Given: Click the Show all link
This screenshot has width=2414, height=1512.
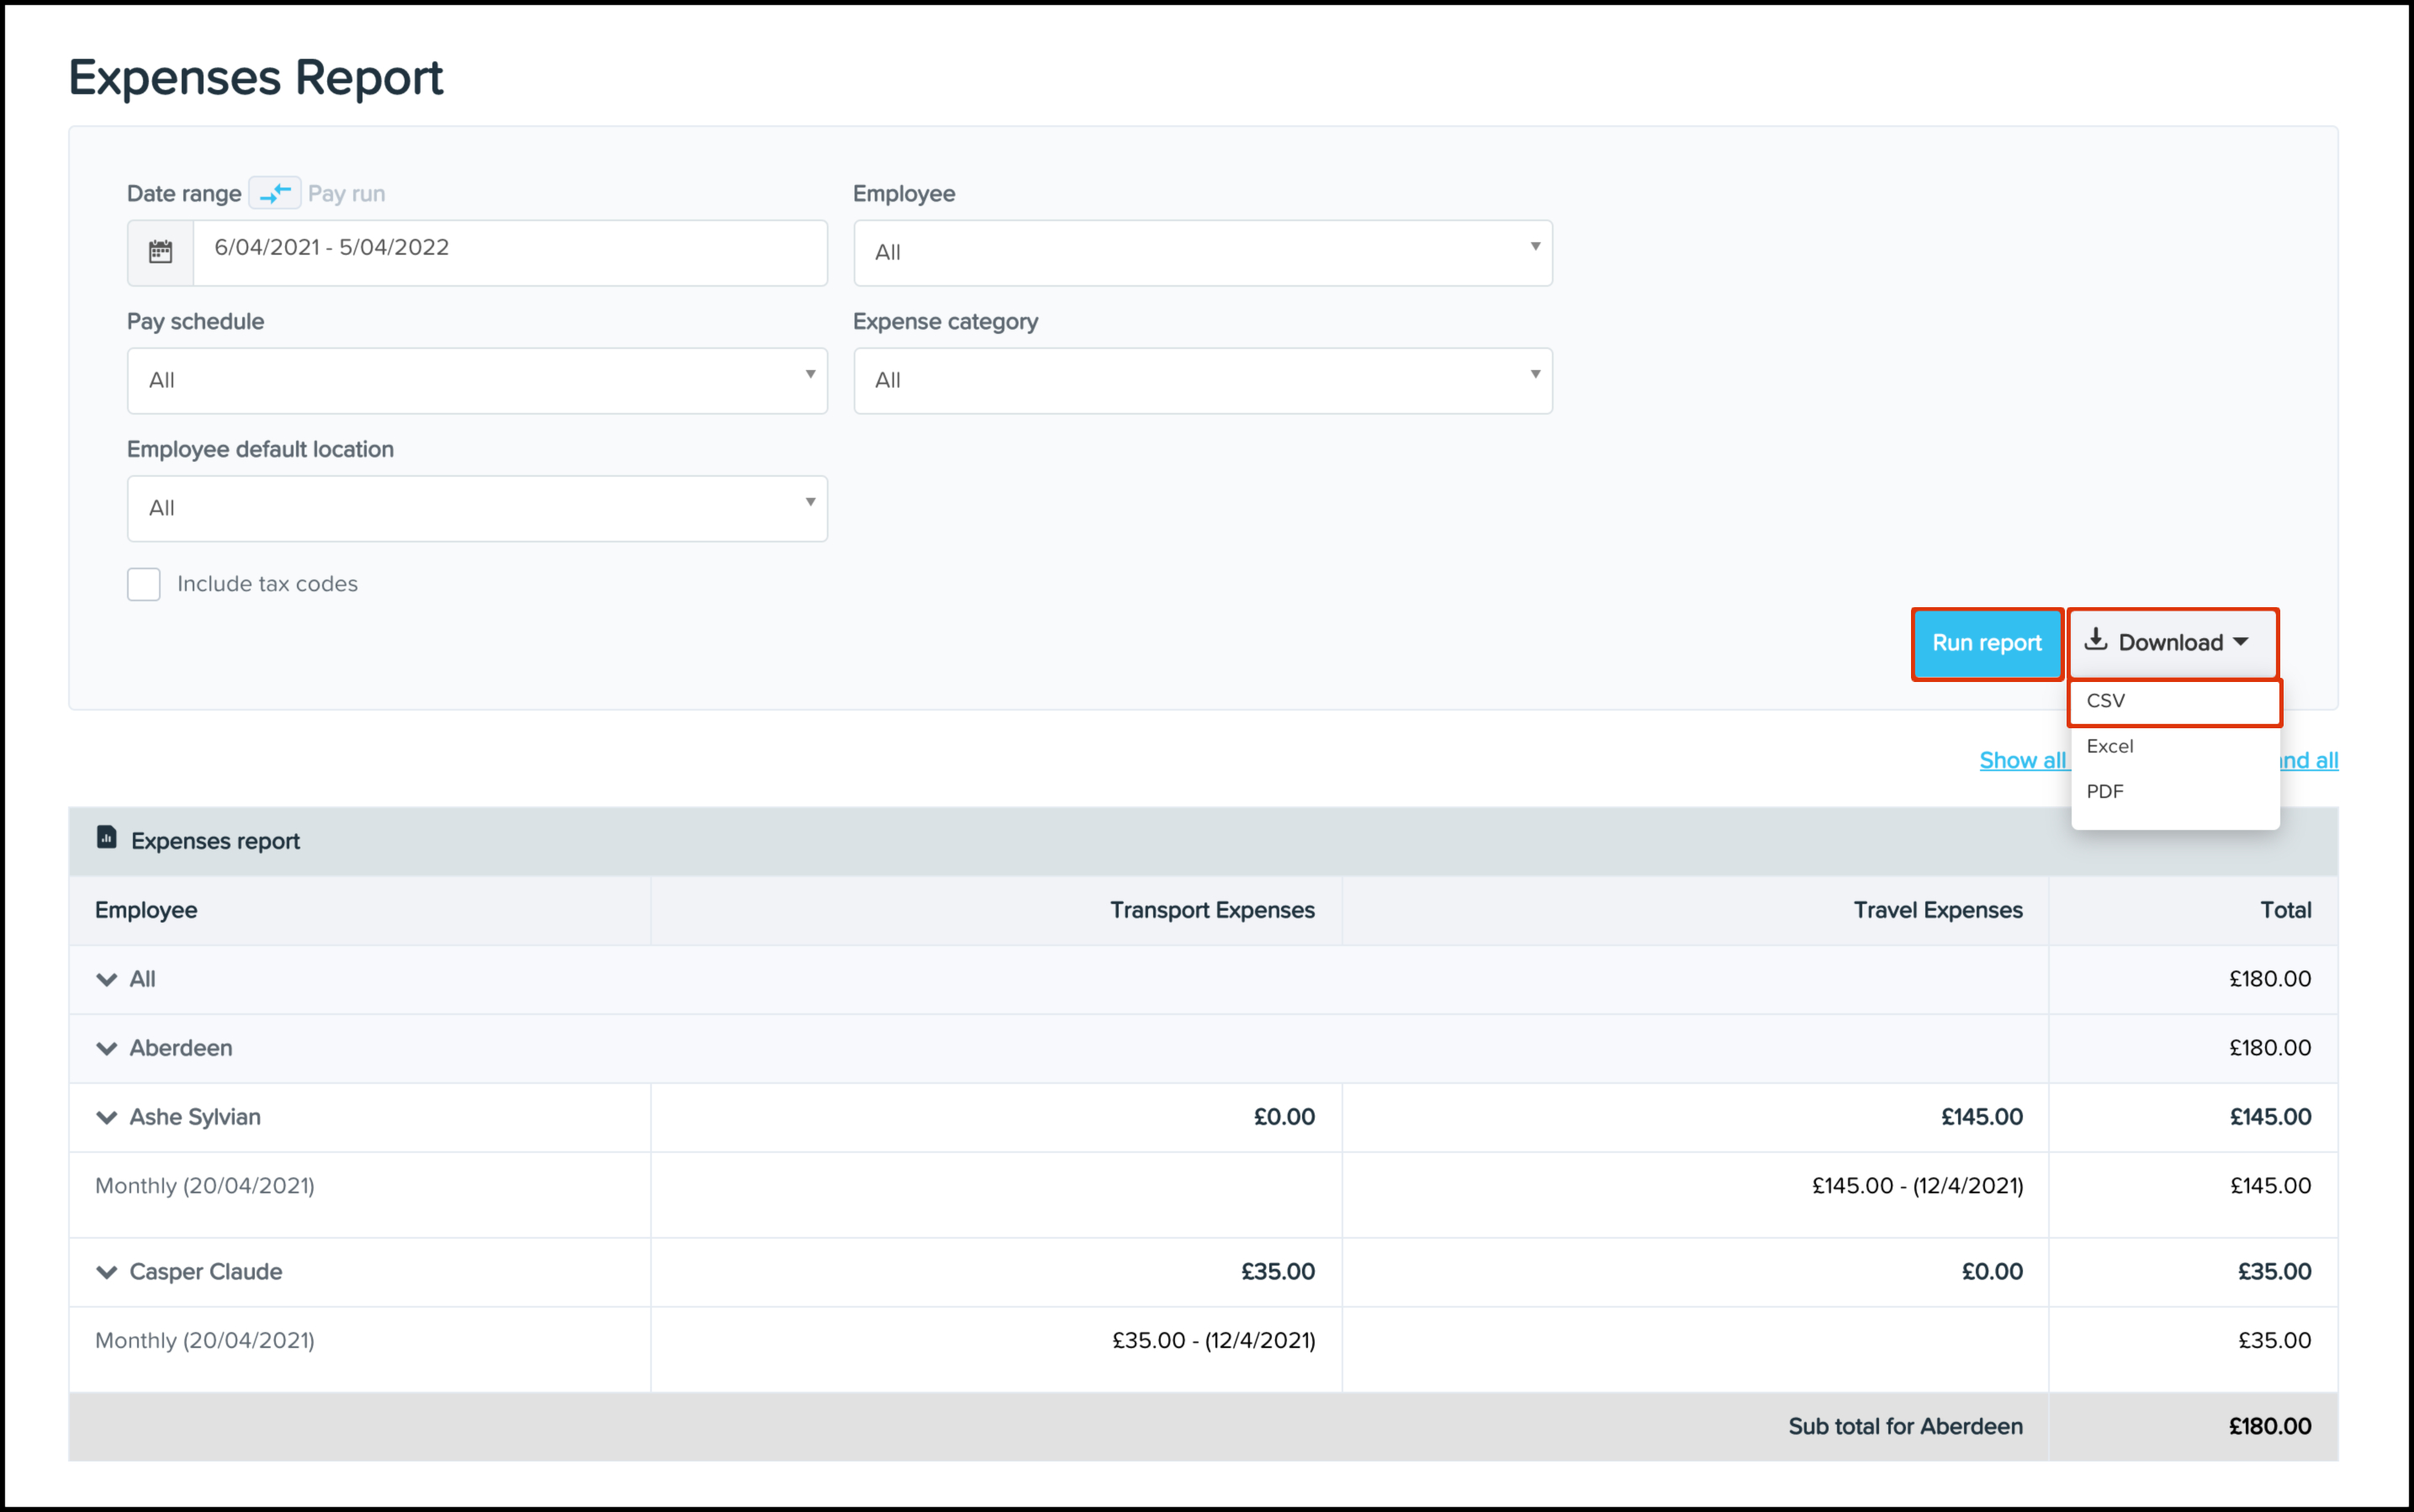Looking at the screenshot, I should [2021, 761].
